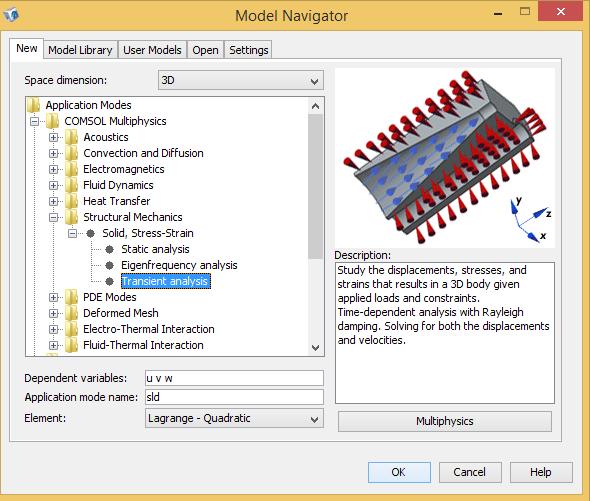Click the COMSOL Multiphysics folder icon
Viewport: 590px width, 501px height.
coord(52,121)
